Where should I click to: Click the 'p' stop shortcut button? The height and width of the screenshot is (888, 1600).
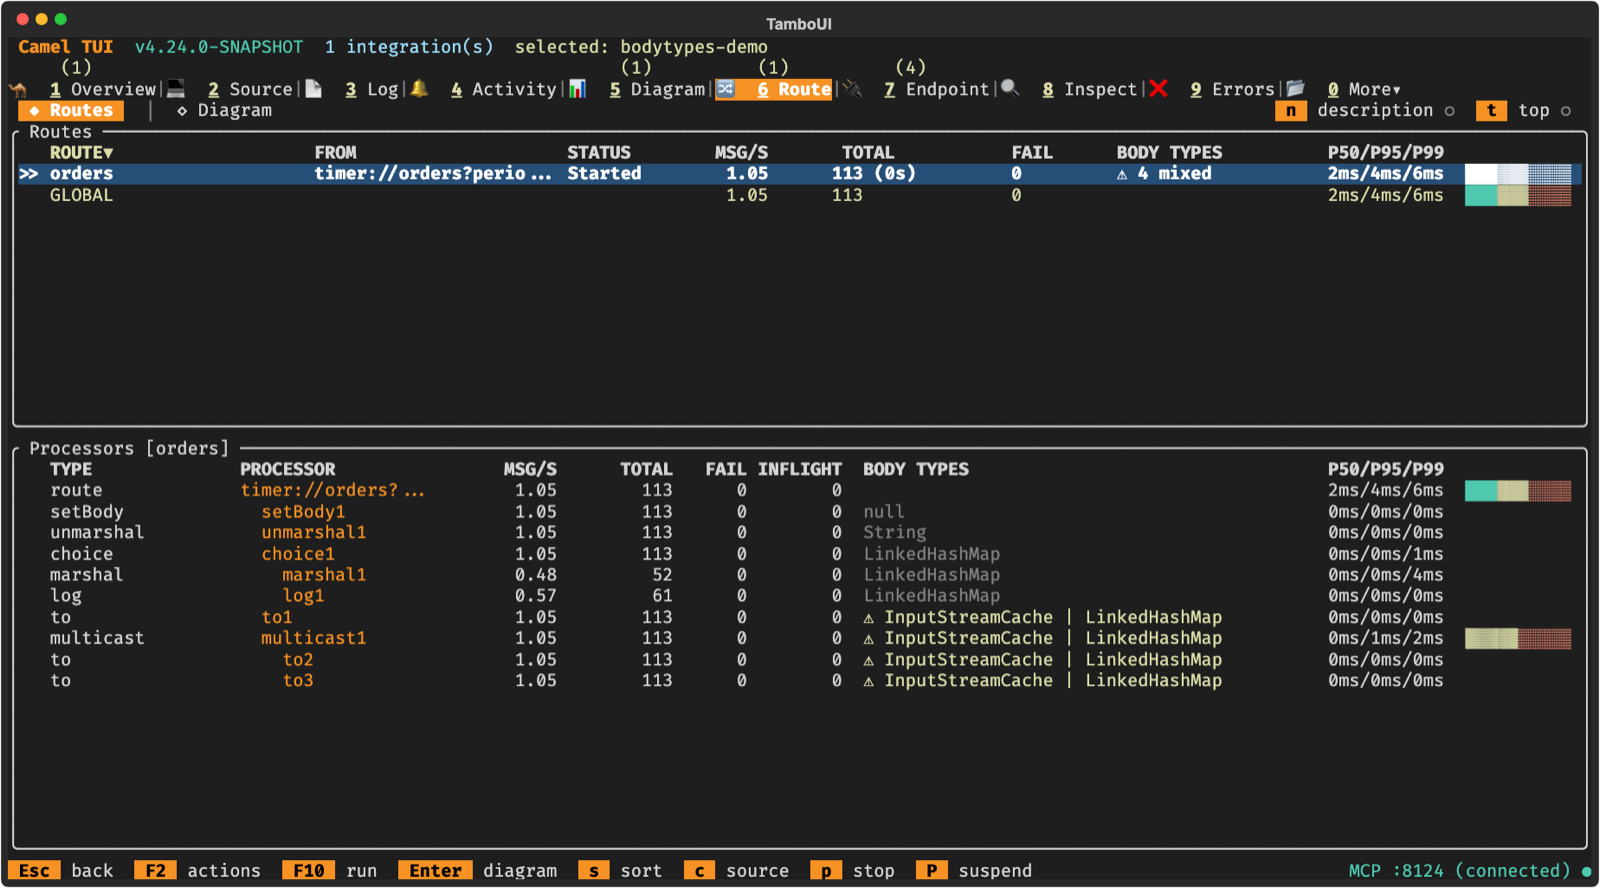(x=852, y=871)
